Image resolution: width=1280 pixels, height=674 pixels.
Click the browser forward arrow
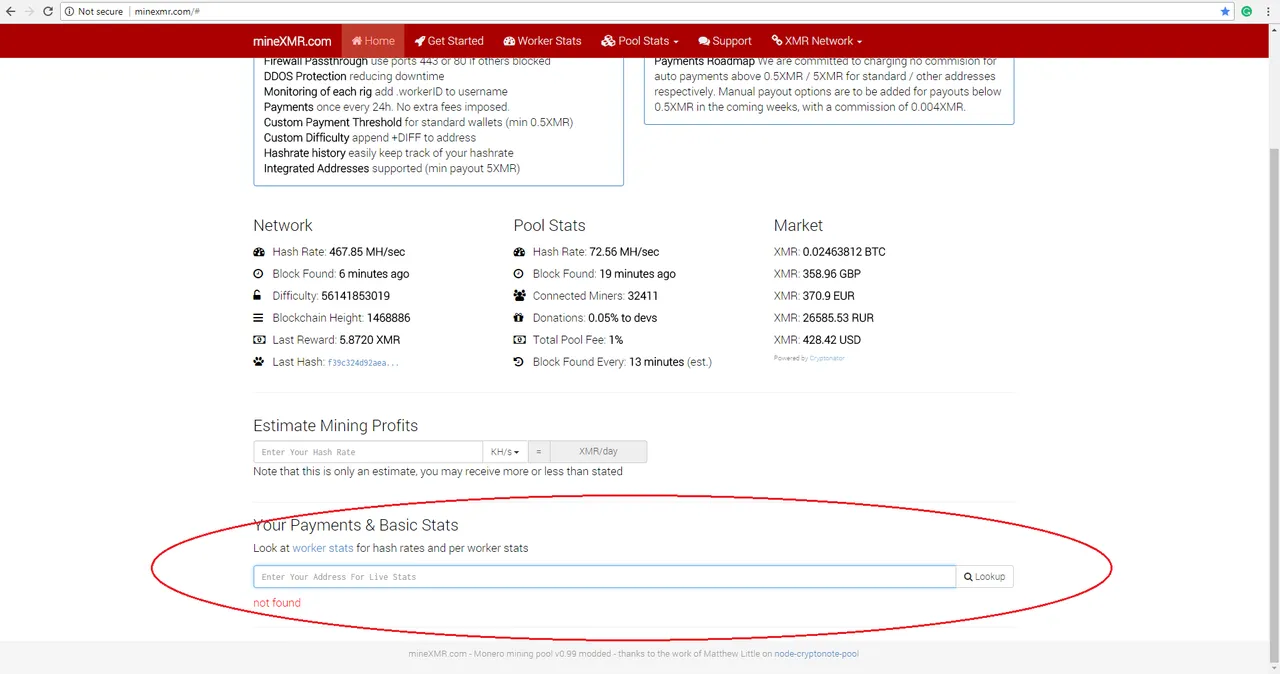(29, 11)
